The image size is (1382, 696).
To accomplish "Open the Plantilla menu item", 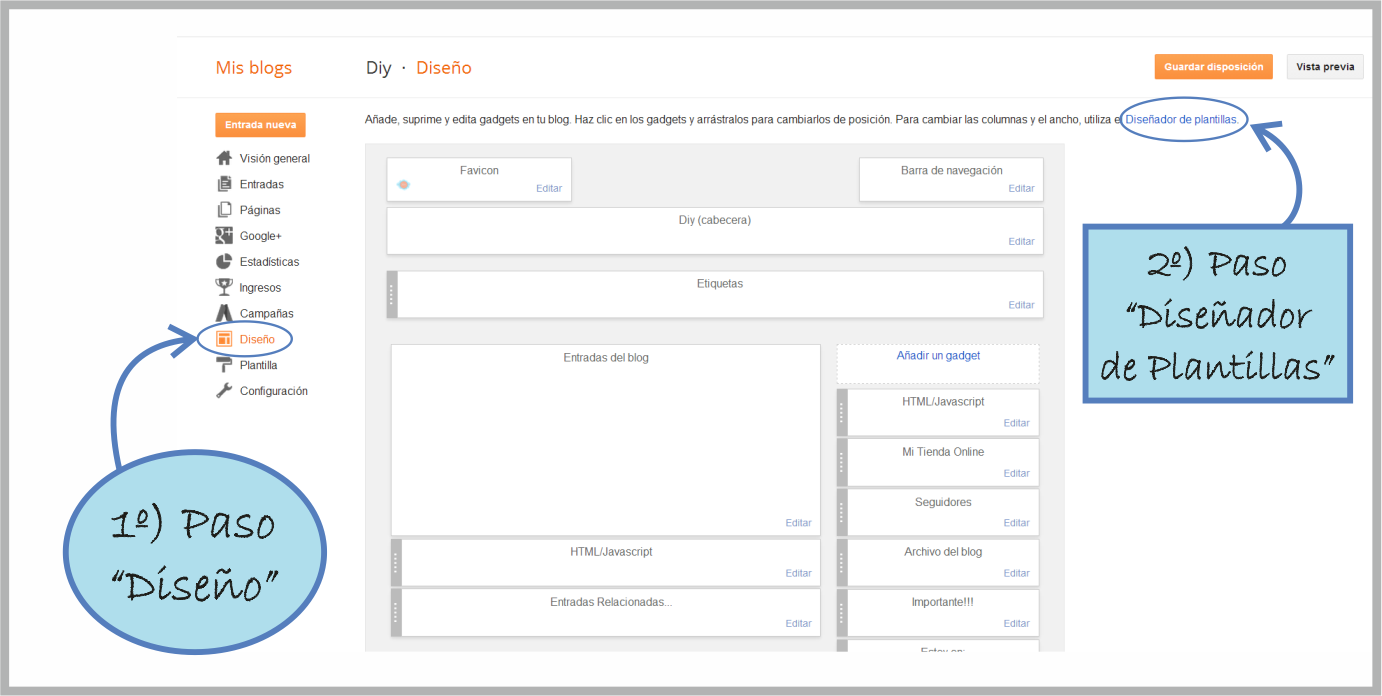I will 258,365.
